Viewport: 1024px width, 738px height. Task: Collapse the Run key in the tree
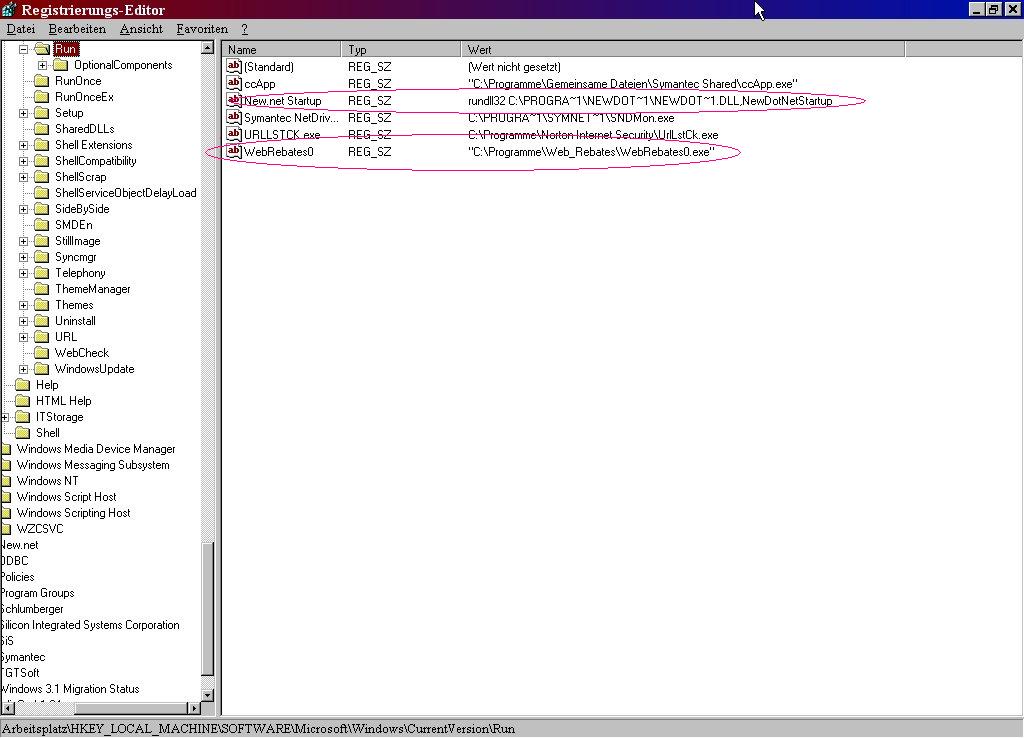coord(24,49)
